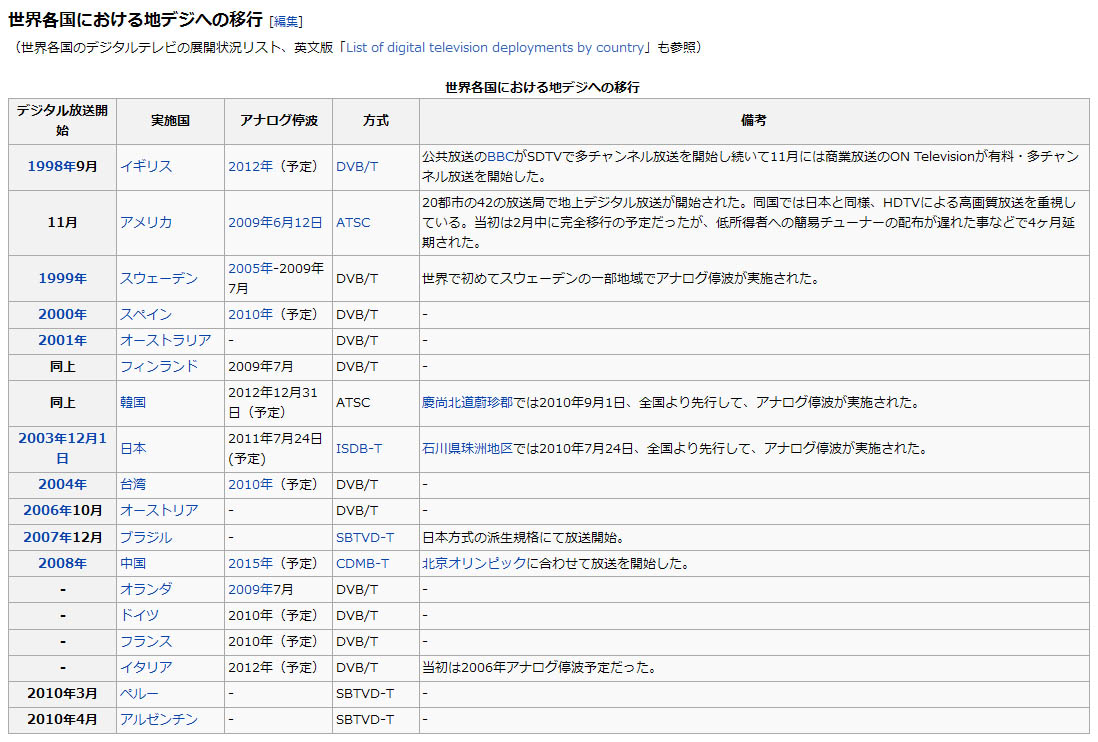Click the 石川県珠洲地区 link
This screenshot has height=742, width=1098.
467,448
